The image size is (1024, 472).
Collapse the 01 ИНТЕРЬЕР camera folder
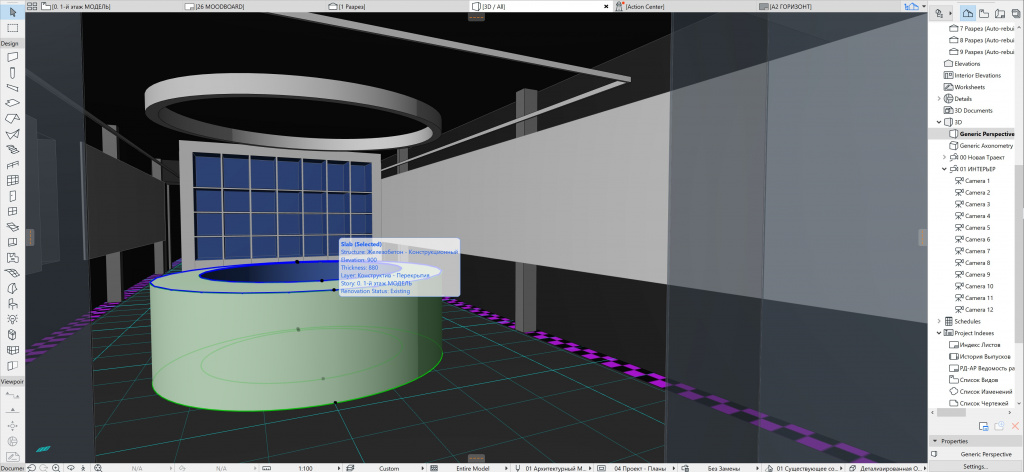(x=944, y=169)
